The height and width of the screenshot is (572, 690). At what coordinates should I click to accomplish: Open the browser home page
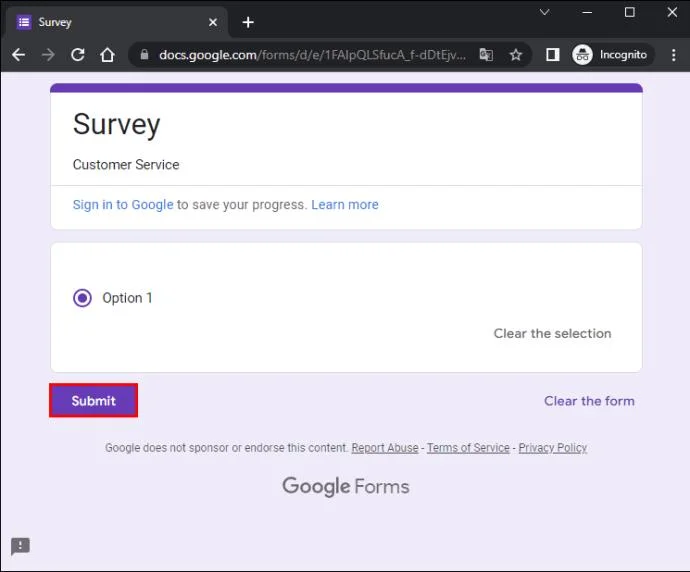coord(107,55)
